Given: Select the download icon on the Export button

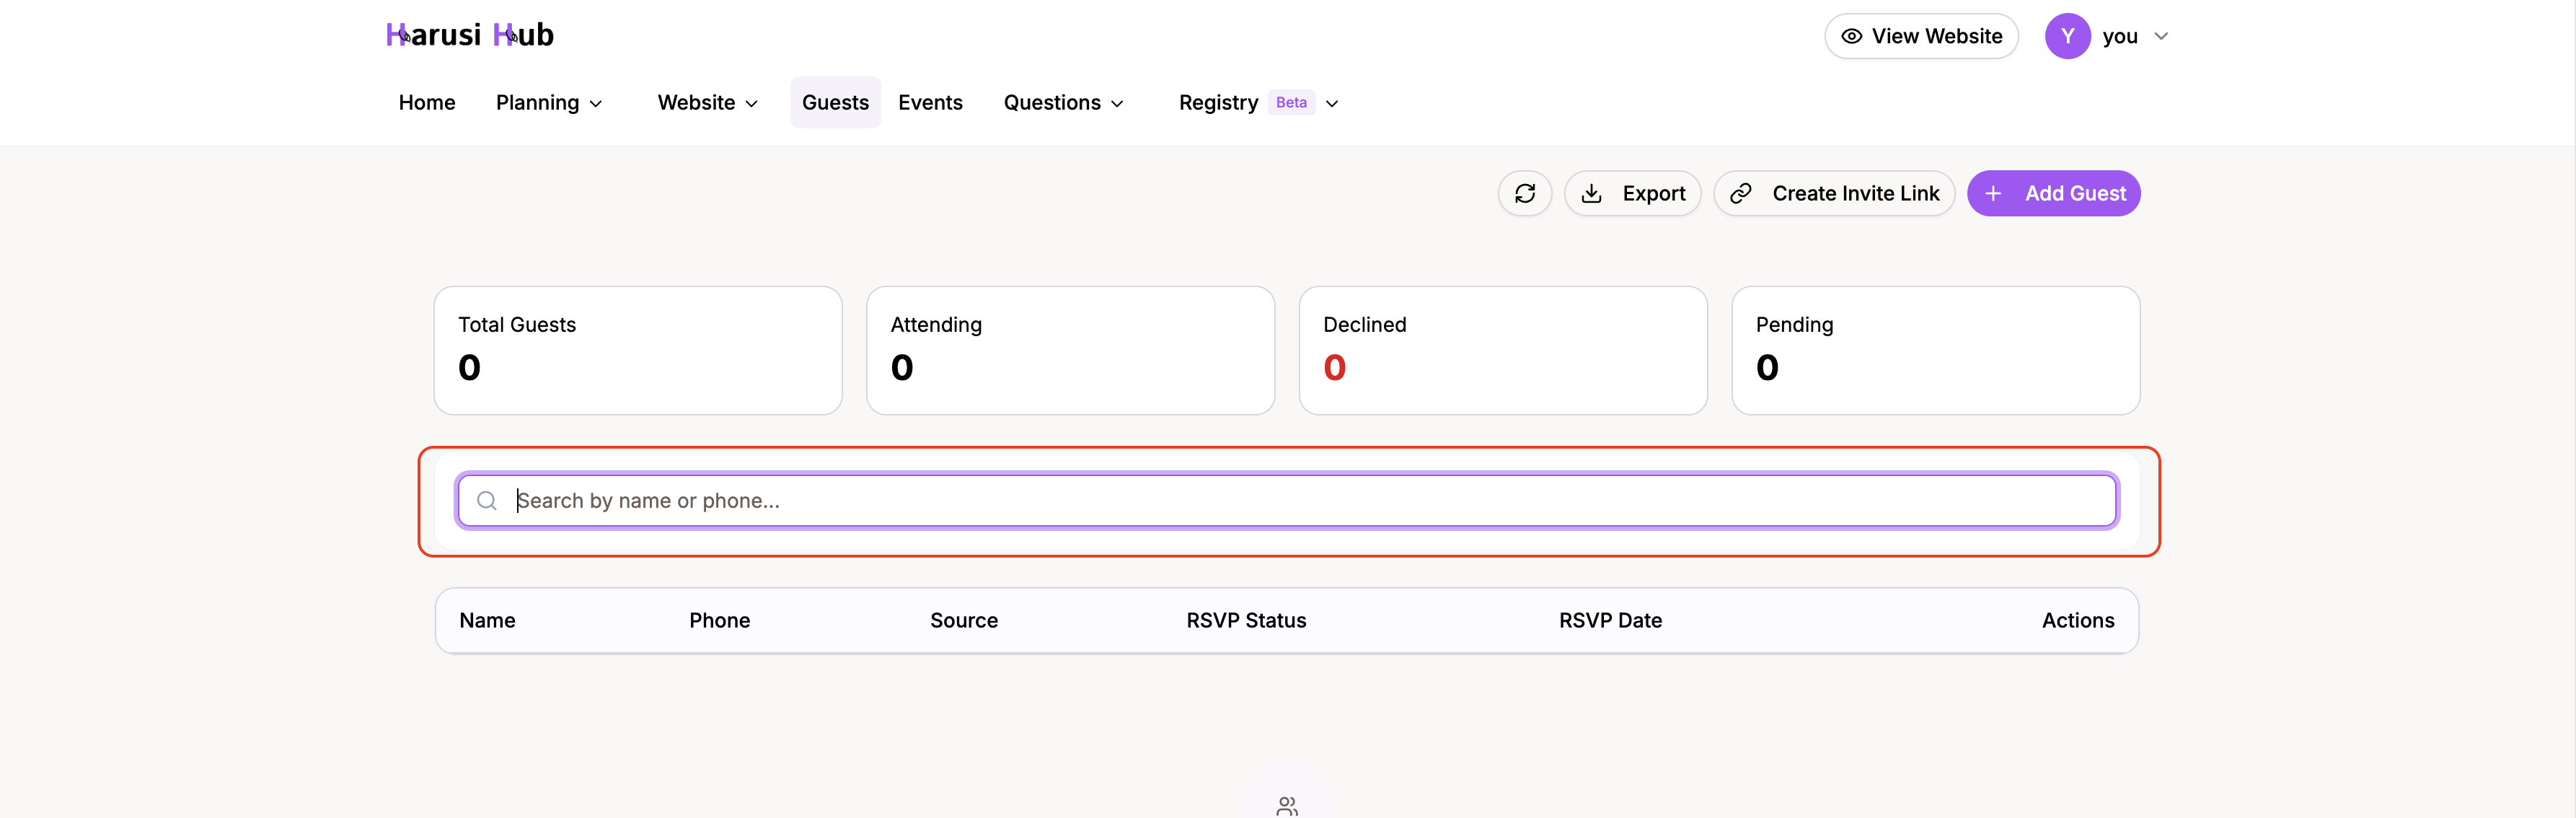Looking at the screenshot, I should click(1592, 193).
